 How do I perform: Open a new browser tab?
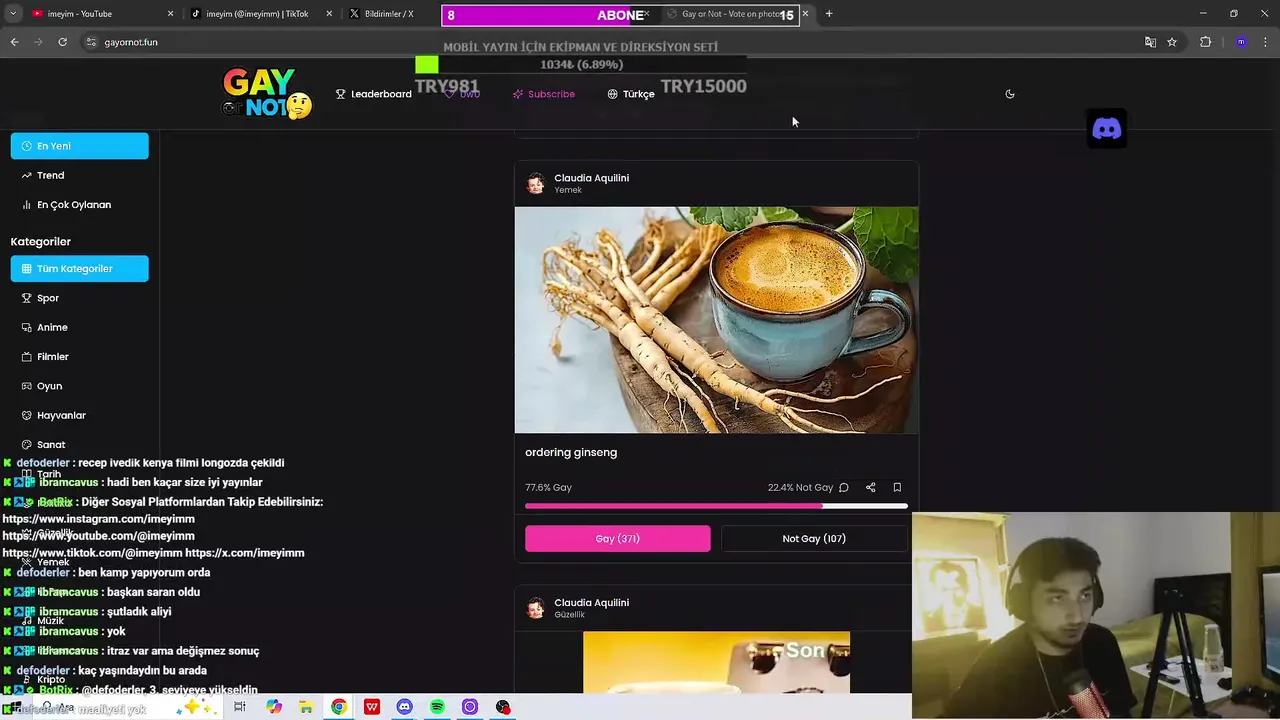click(829, 14)
